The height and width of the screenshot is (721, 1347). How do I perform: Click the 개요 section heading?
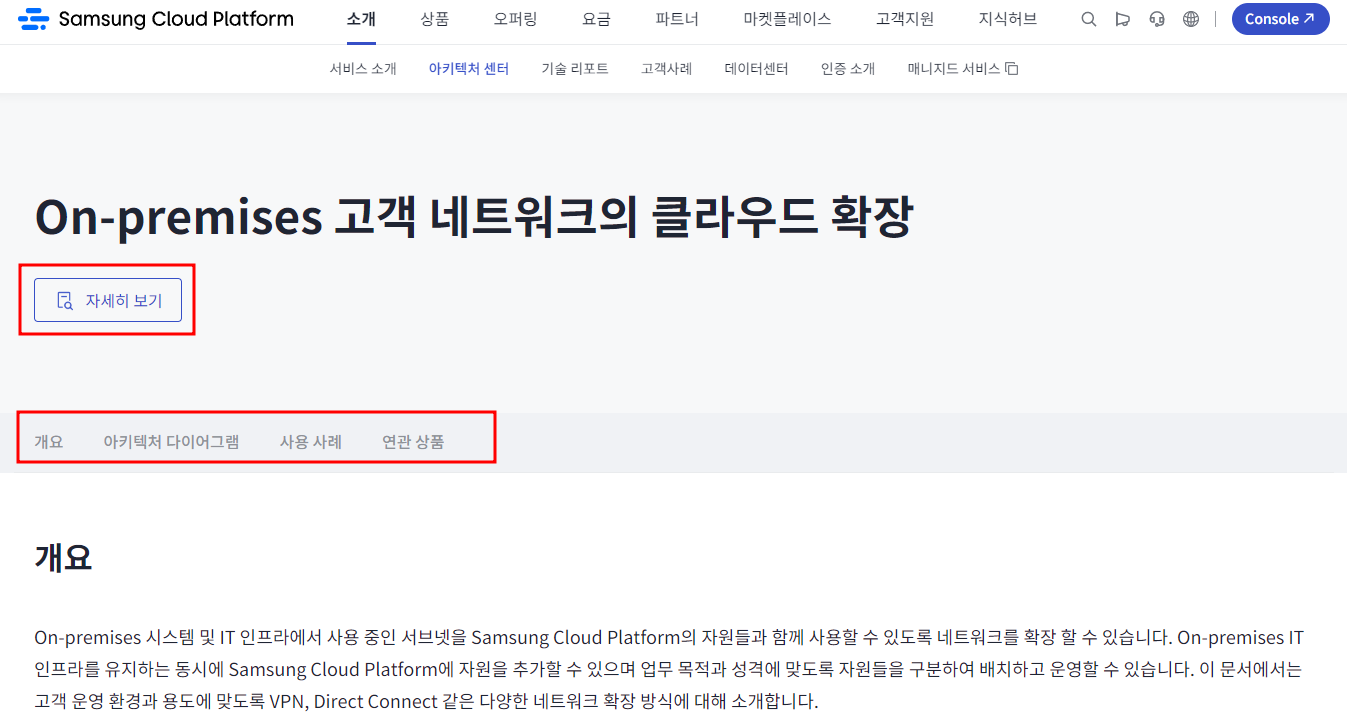(x=63, y=557)
